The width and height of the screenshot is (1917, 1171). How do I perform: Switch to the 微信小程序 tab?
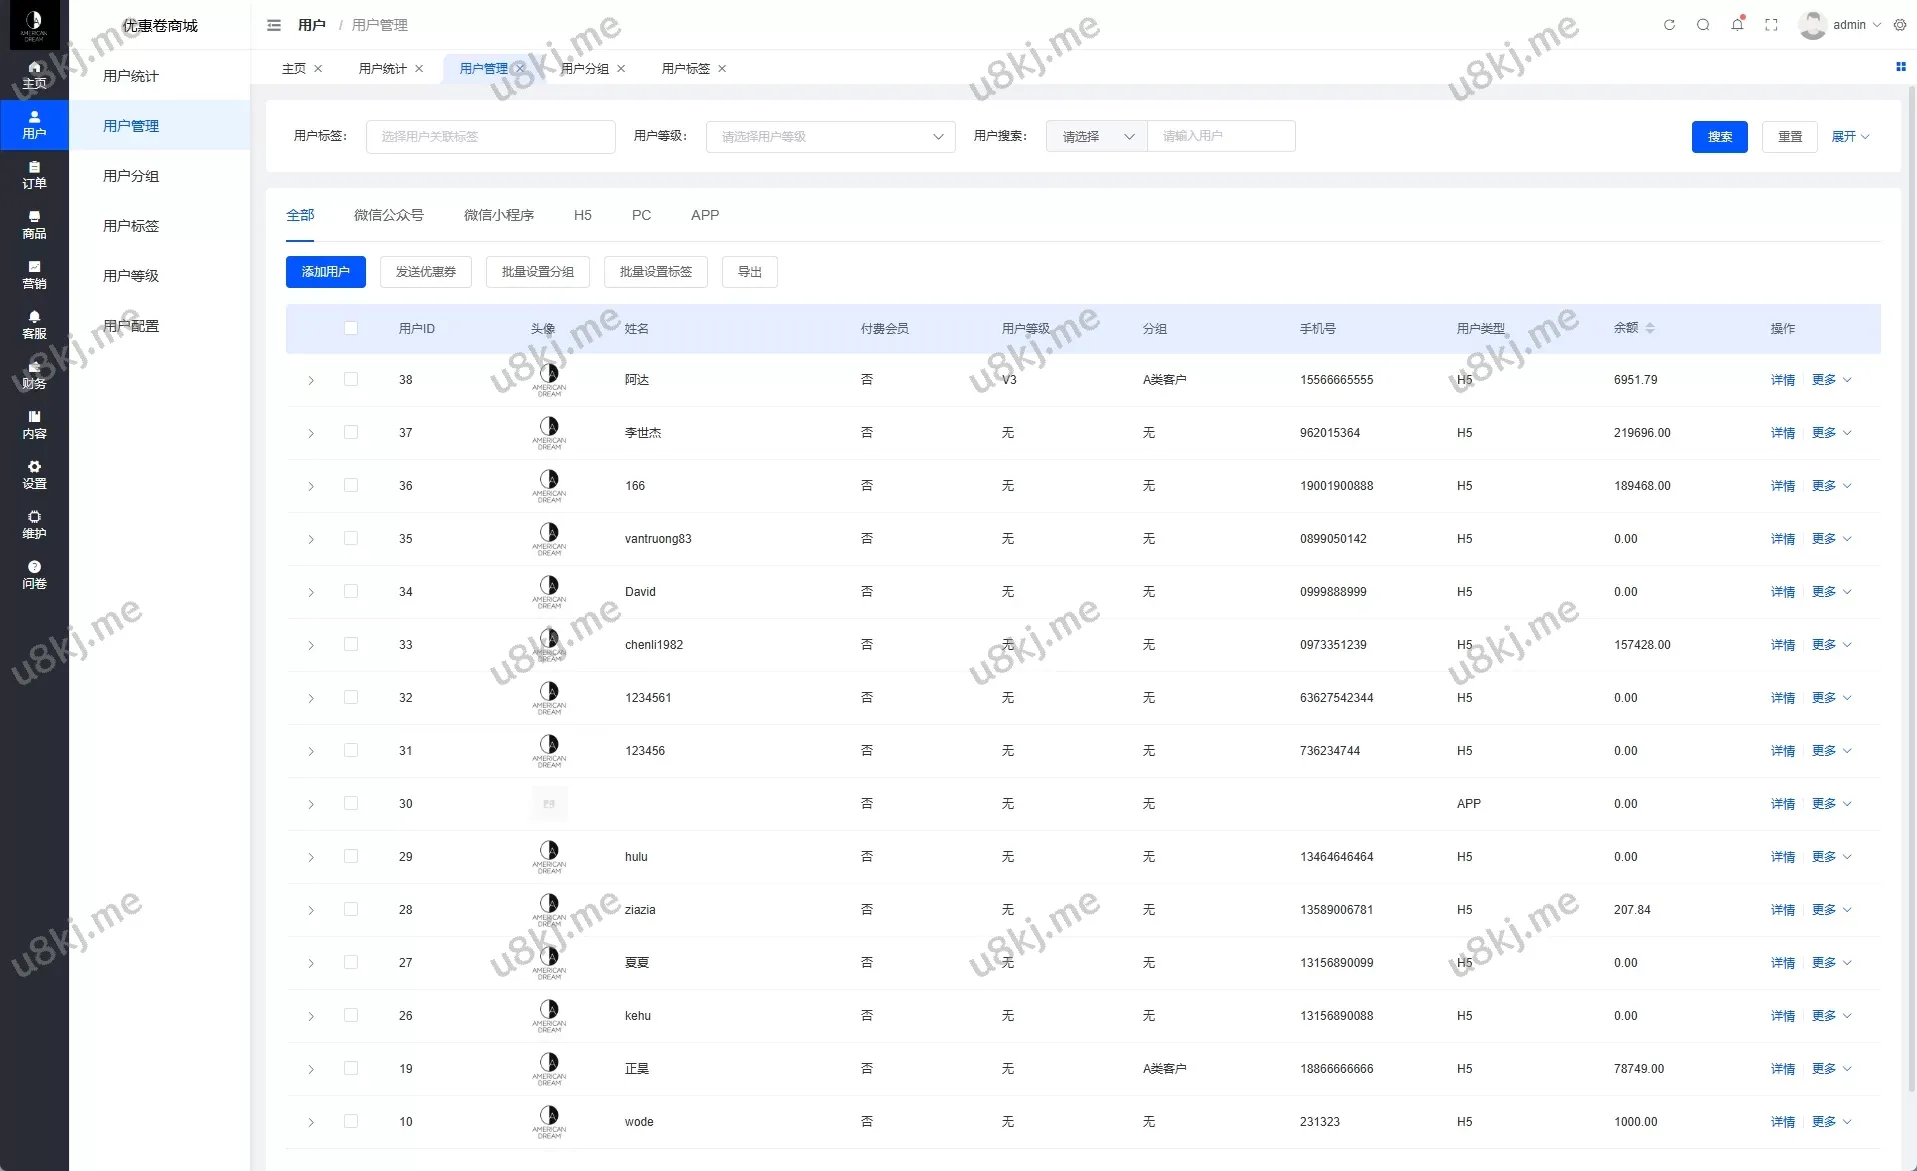point(498,215)
